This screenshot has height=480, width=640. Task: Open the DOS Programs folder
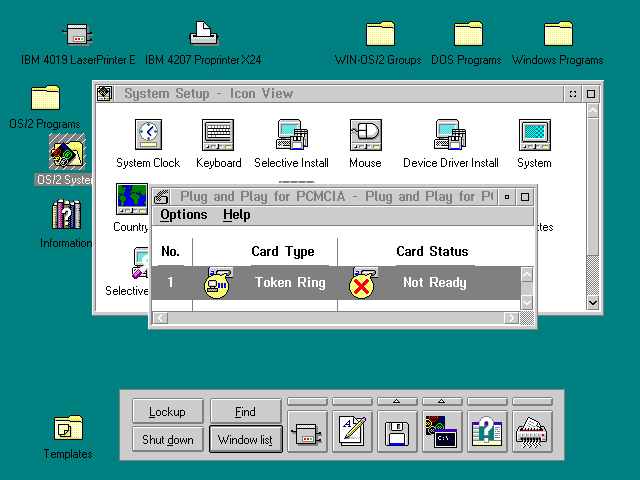tap(468, 33)
